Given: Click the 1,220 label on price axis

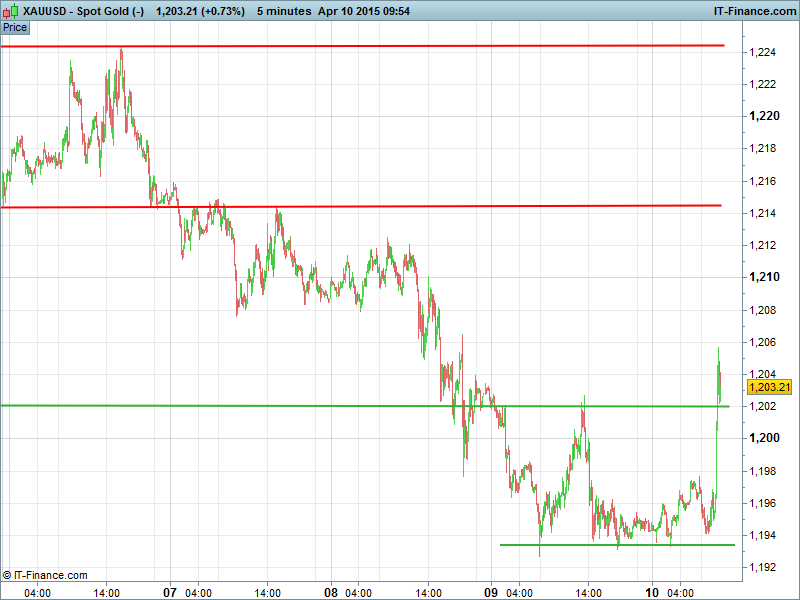Looking at the screenshot, I should (764, 116).
